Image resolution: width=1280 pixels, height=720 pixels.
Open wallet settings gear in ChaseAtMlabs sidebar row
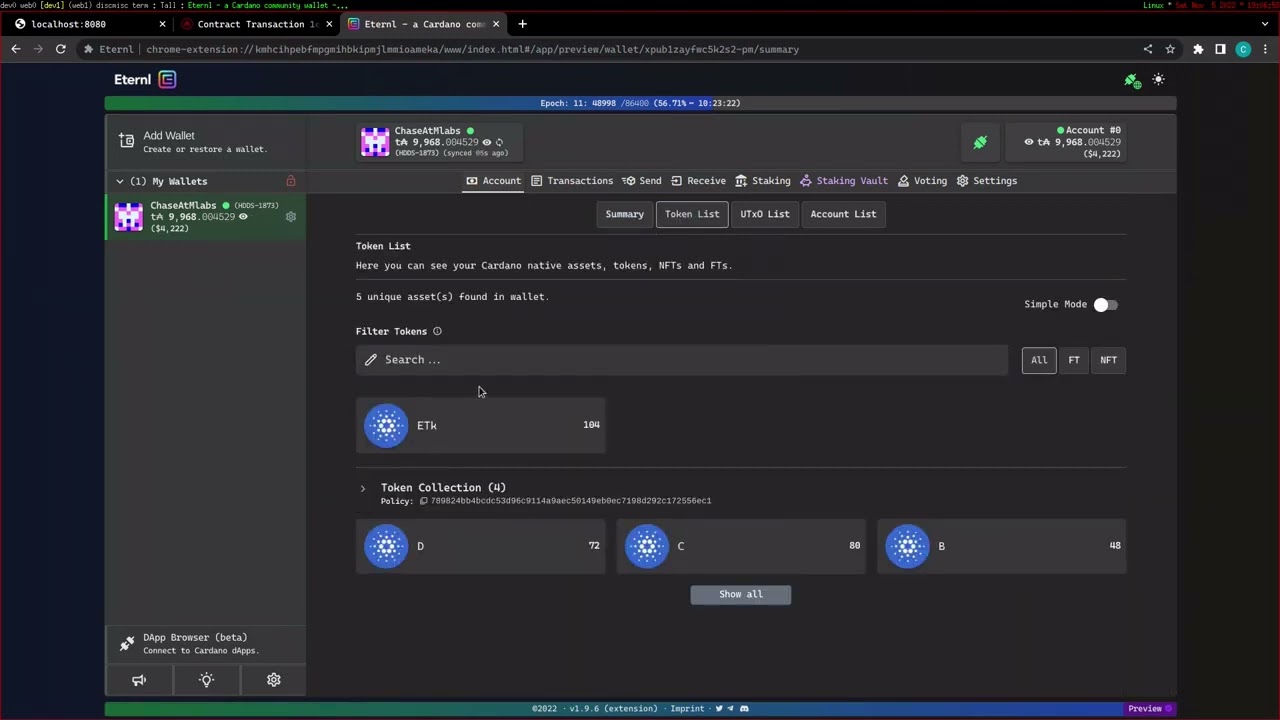[x=291, y=216]
